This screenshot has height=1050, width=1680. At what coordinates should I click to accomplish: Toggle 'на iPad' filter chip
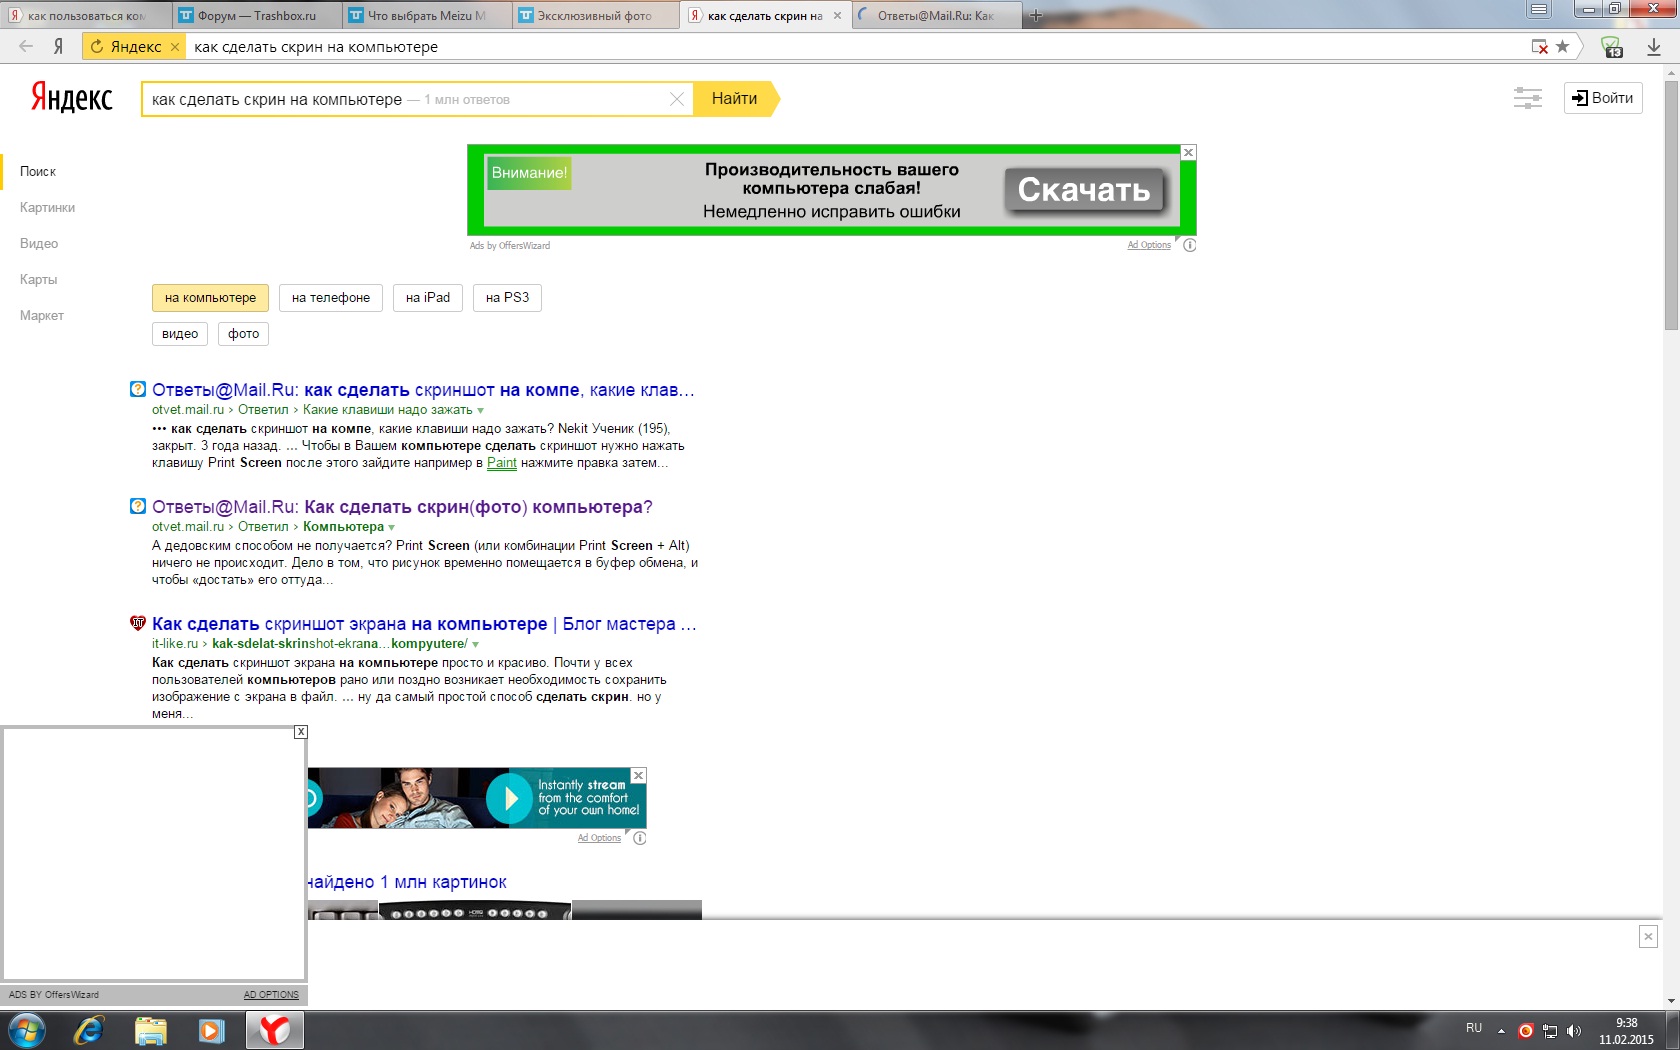(428, 298)
